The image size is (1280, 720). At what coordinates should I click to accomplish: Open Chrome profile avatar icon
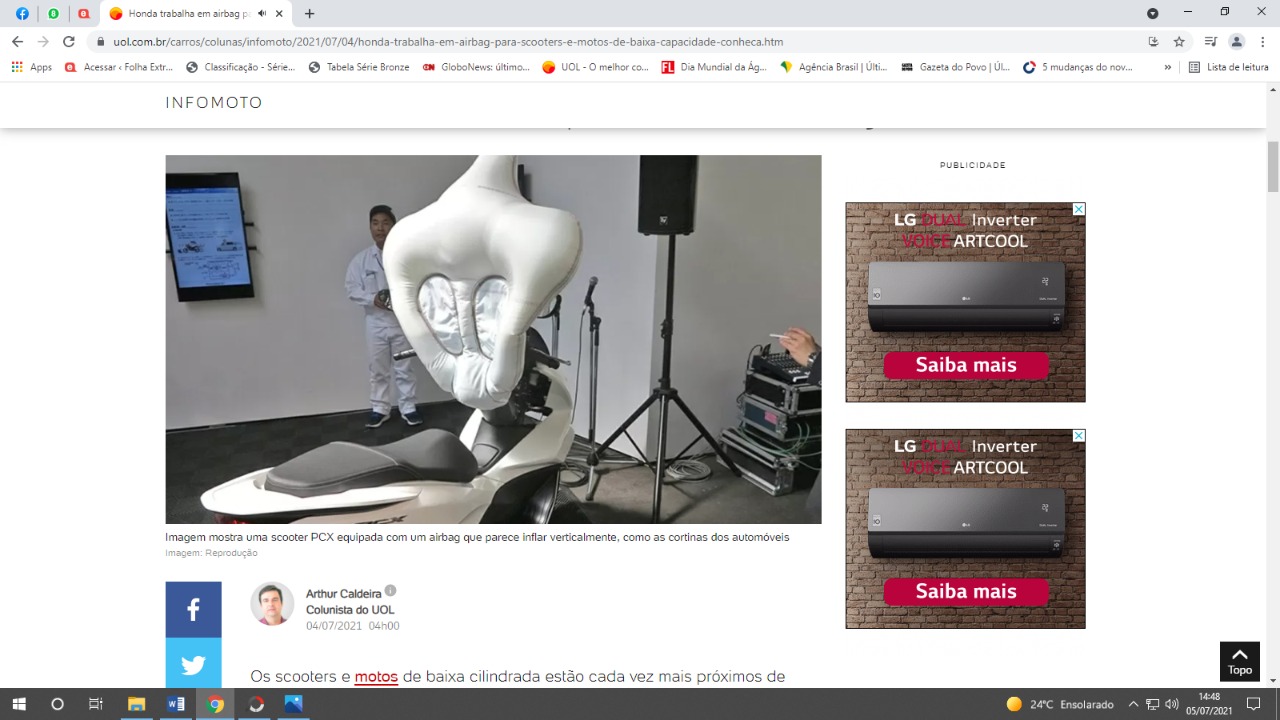(x=1237, y=42)
